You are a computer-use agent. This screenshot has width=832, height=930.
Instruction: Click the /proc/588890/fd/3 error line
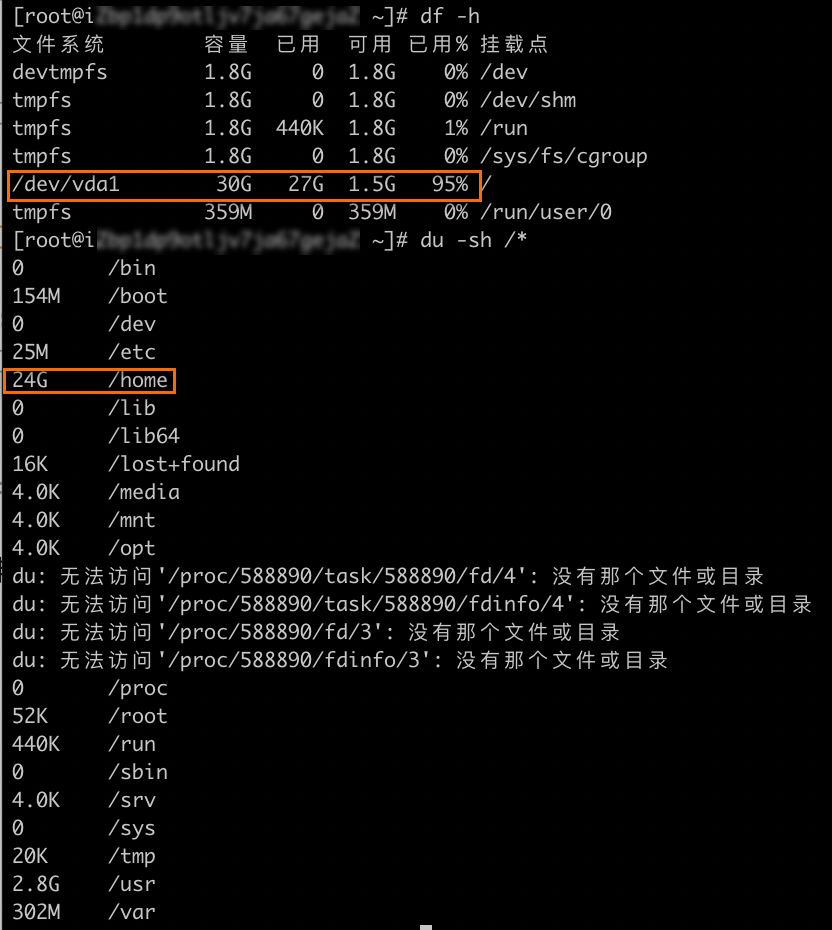(316, 632)
